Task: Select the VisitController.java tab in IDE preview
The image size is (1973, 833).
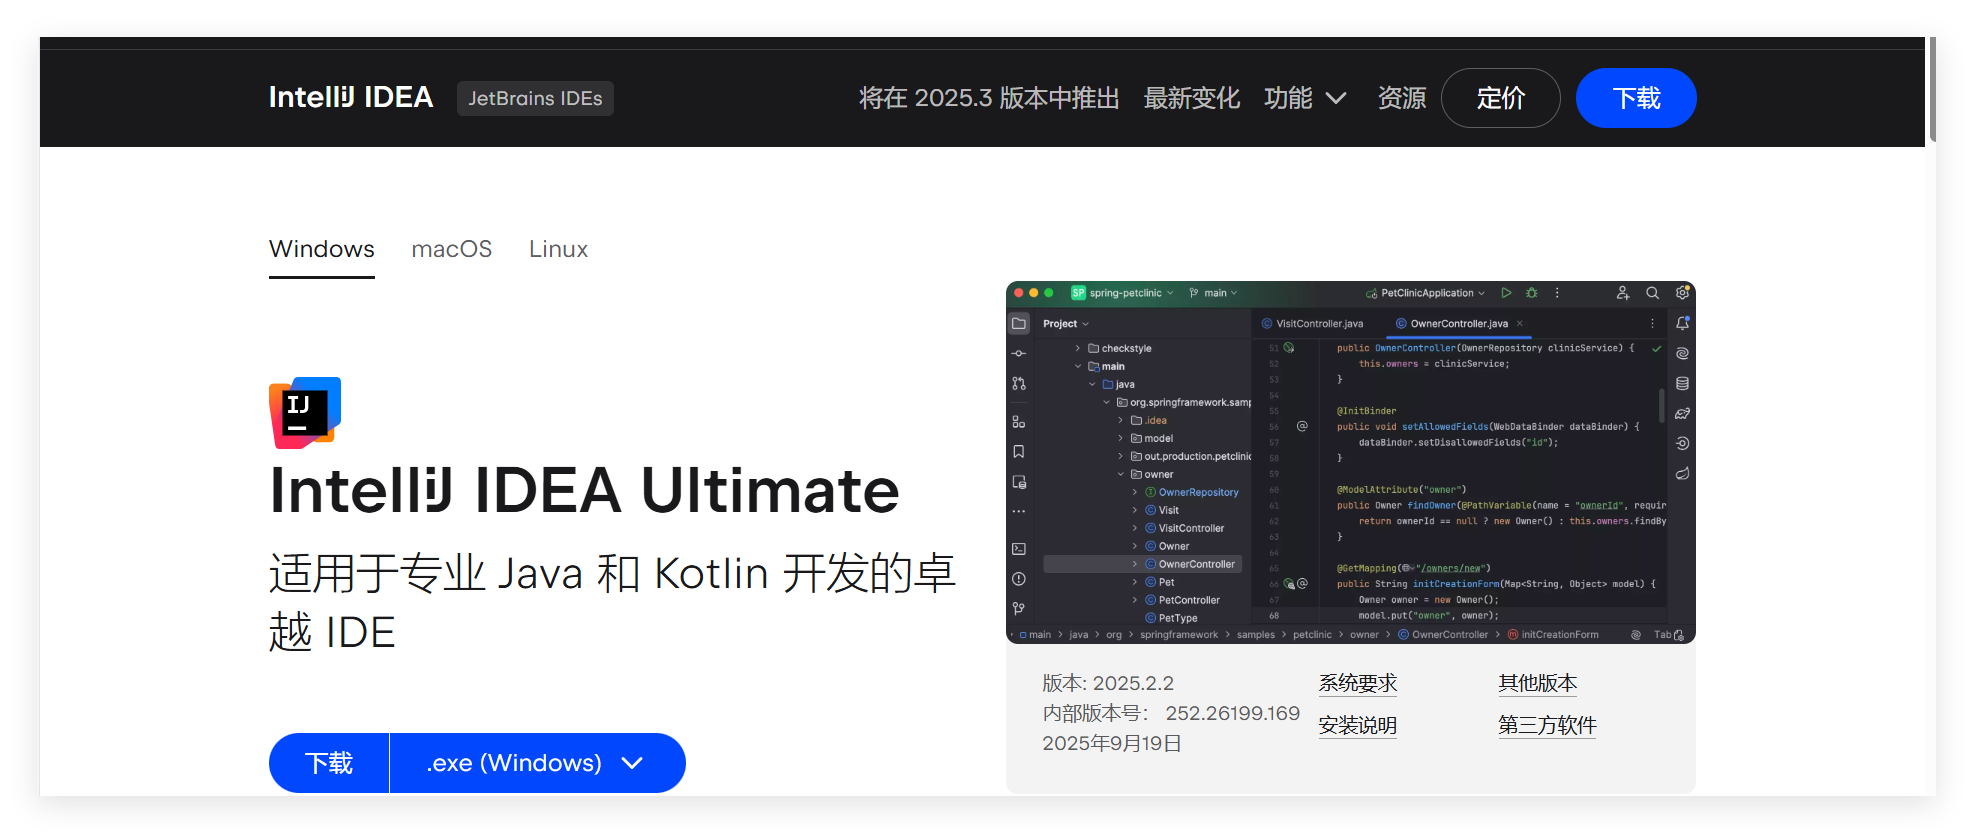Action: pyautogui.click(x=1312, y=323)
